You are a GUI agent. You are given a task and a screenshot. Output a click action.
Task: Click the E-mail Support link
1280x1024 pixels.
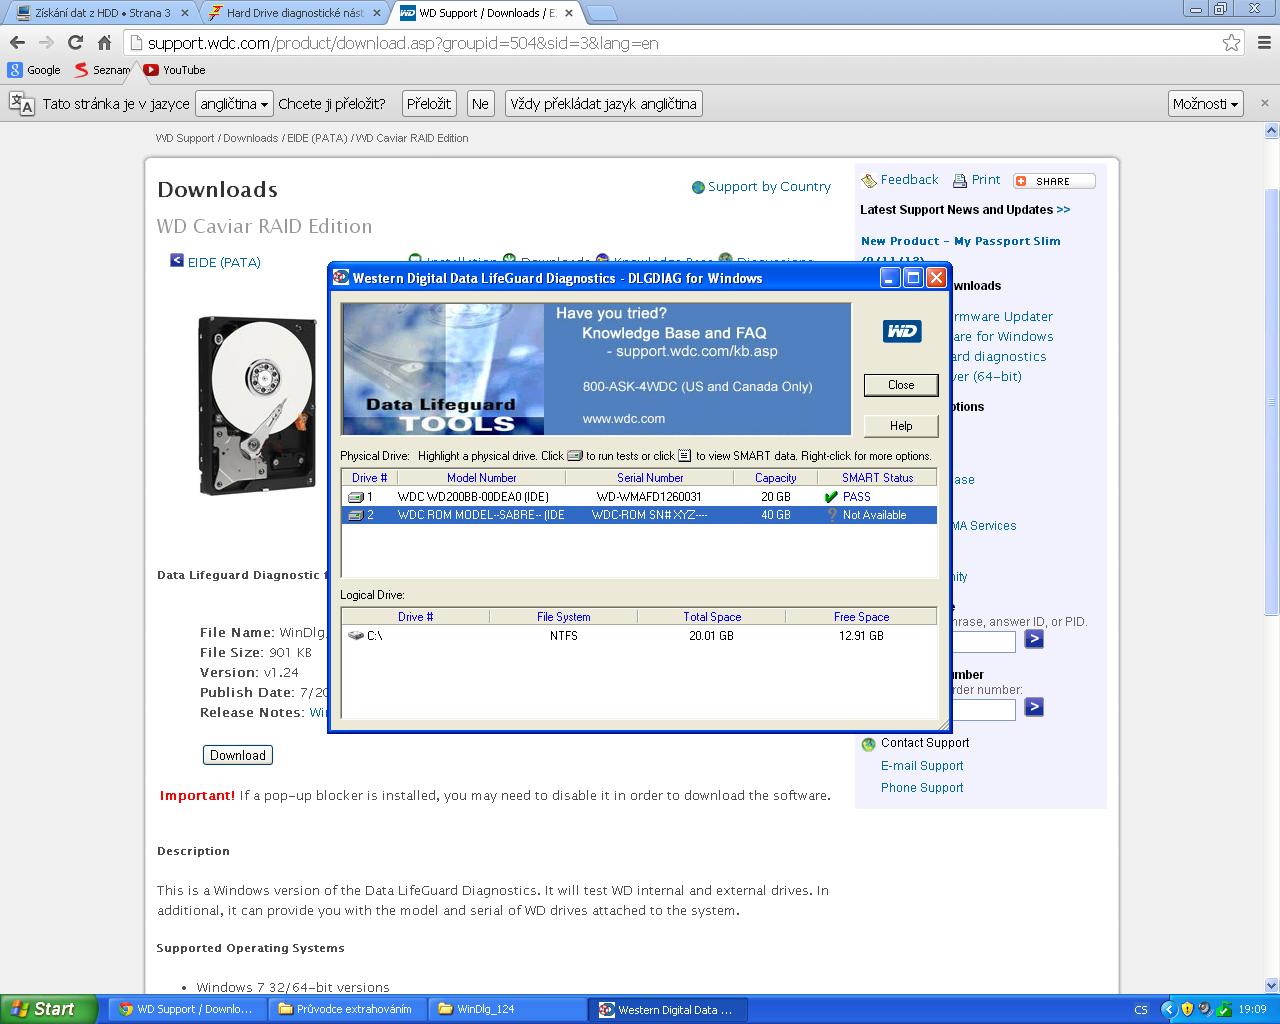pos(922,766)
